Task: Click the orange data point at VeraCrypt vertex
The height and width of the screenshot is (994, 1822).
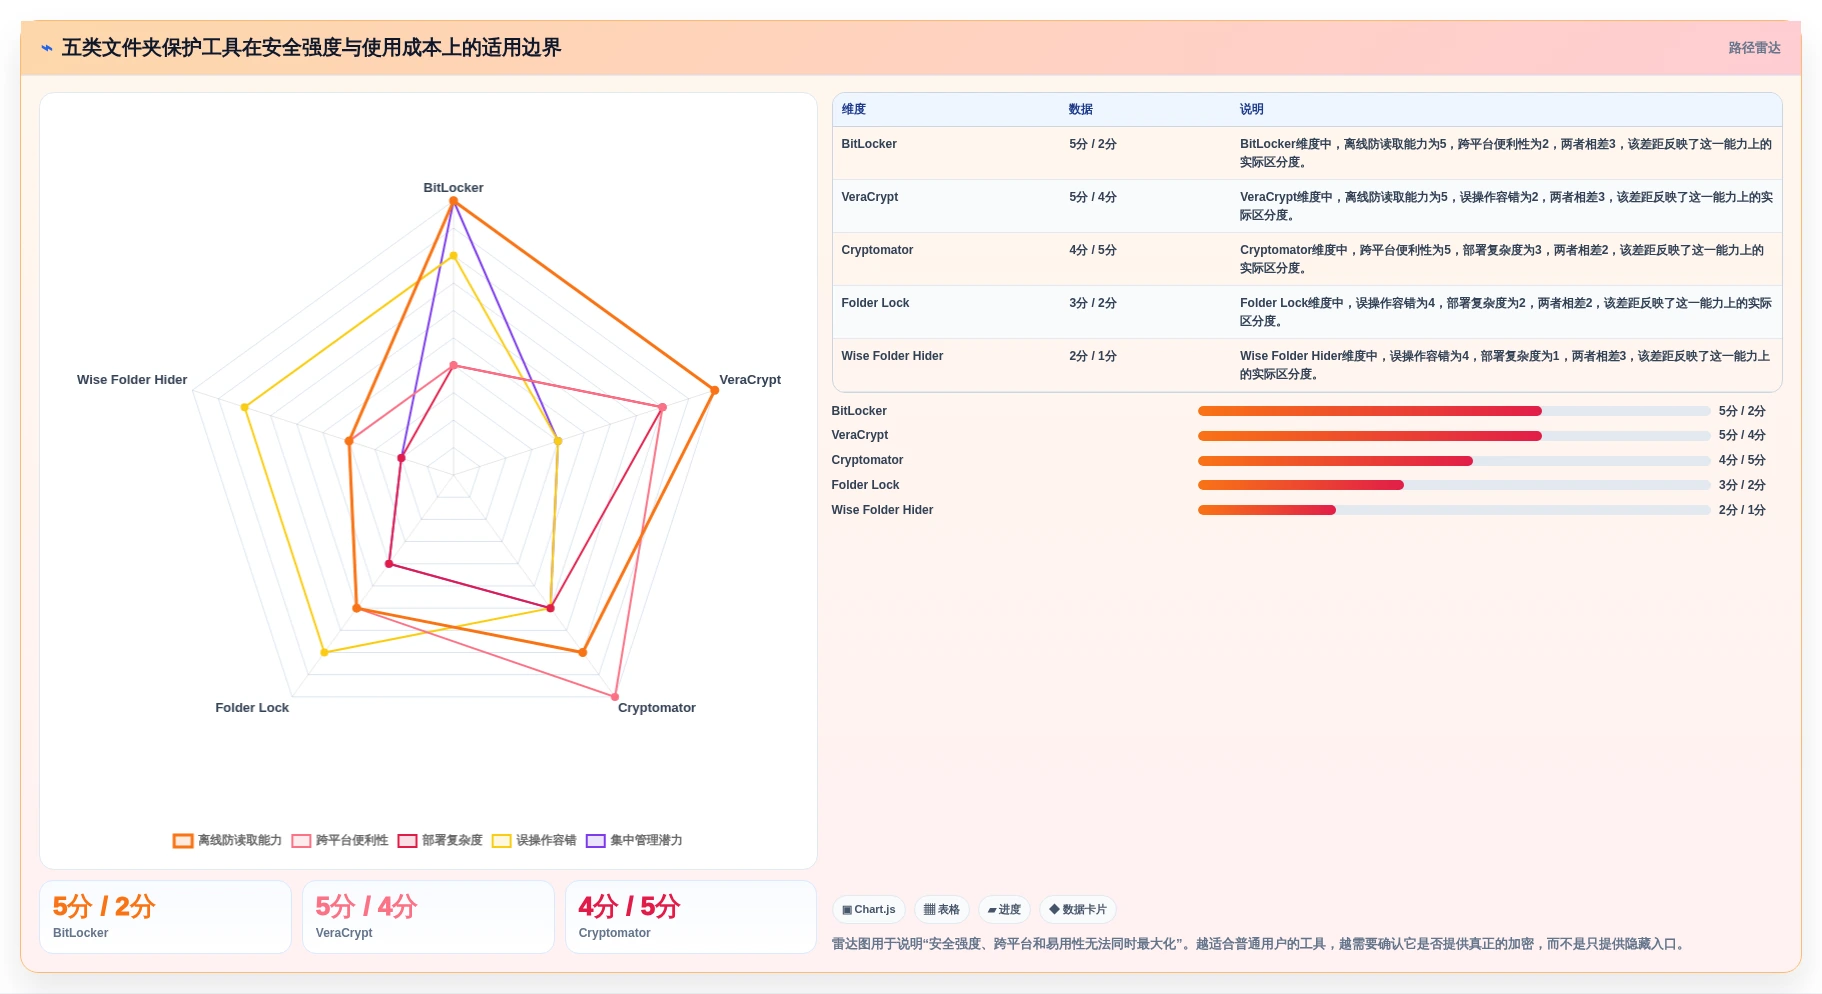Action: click(x=714, y=390)
